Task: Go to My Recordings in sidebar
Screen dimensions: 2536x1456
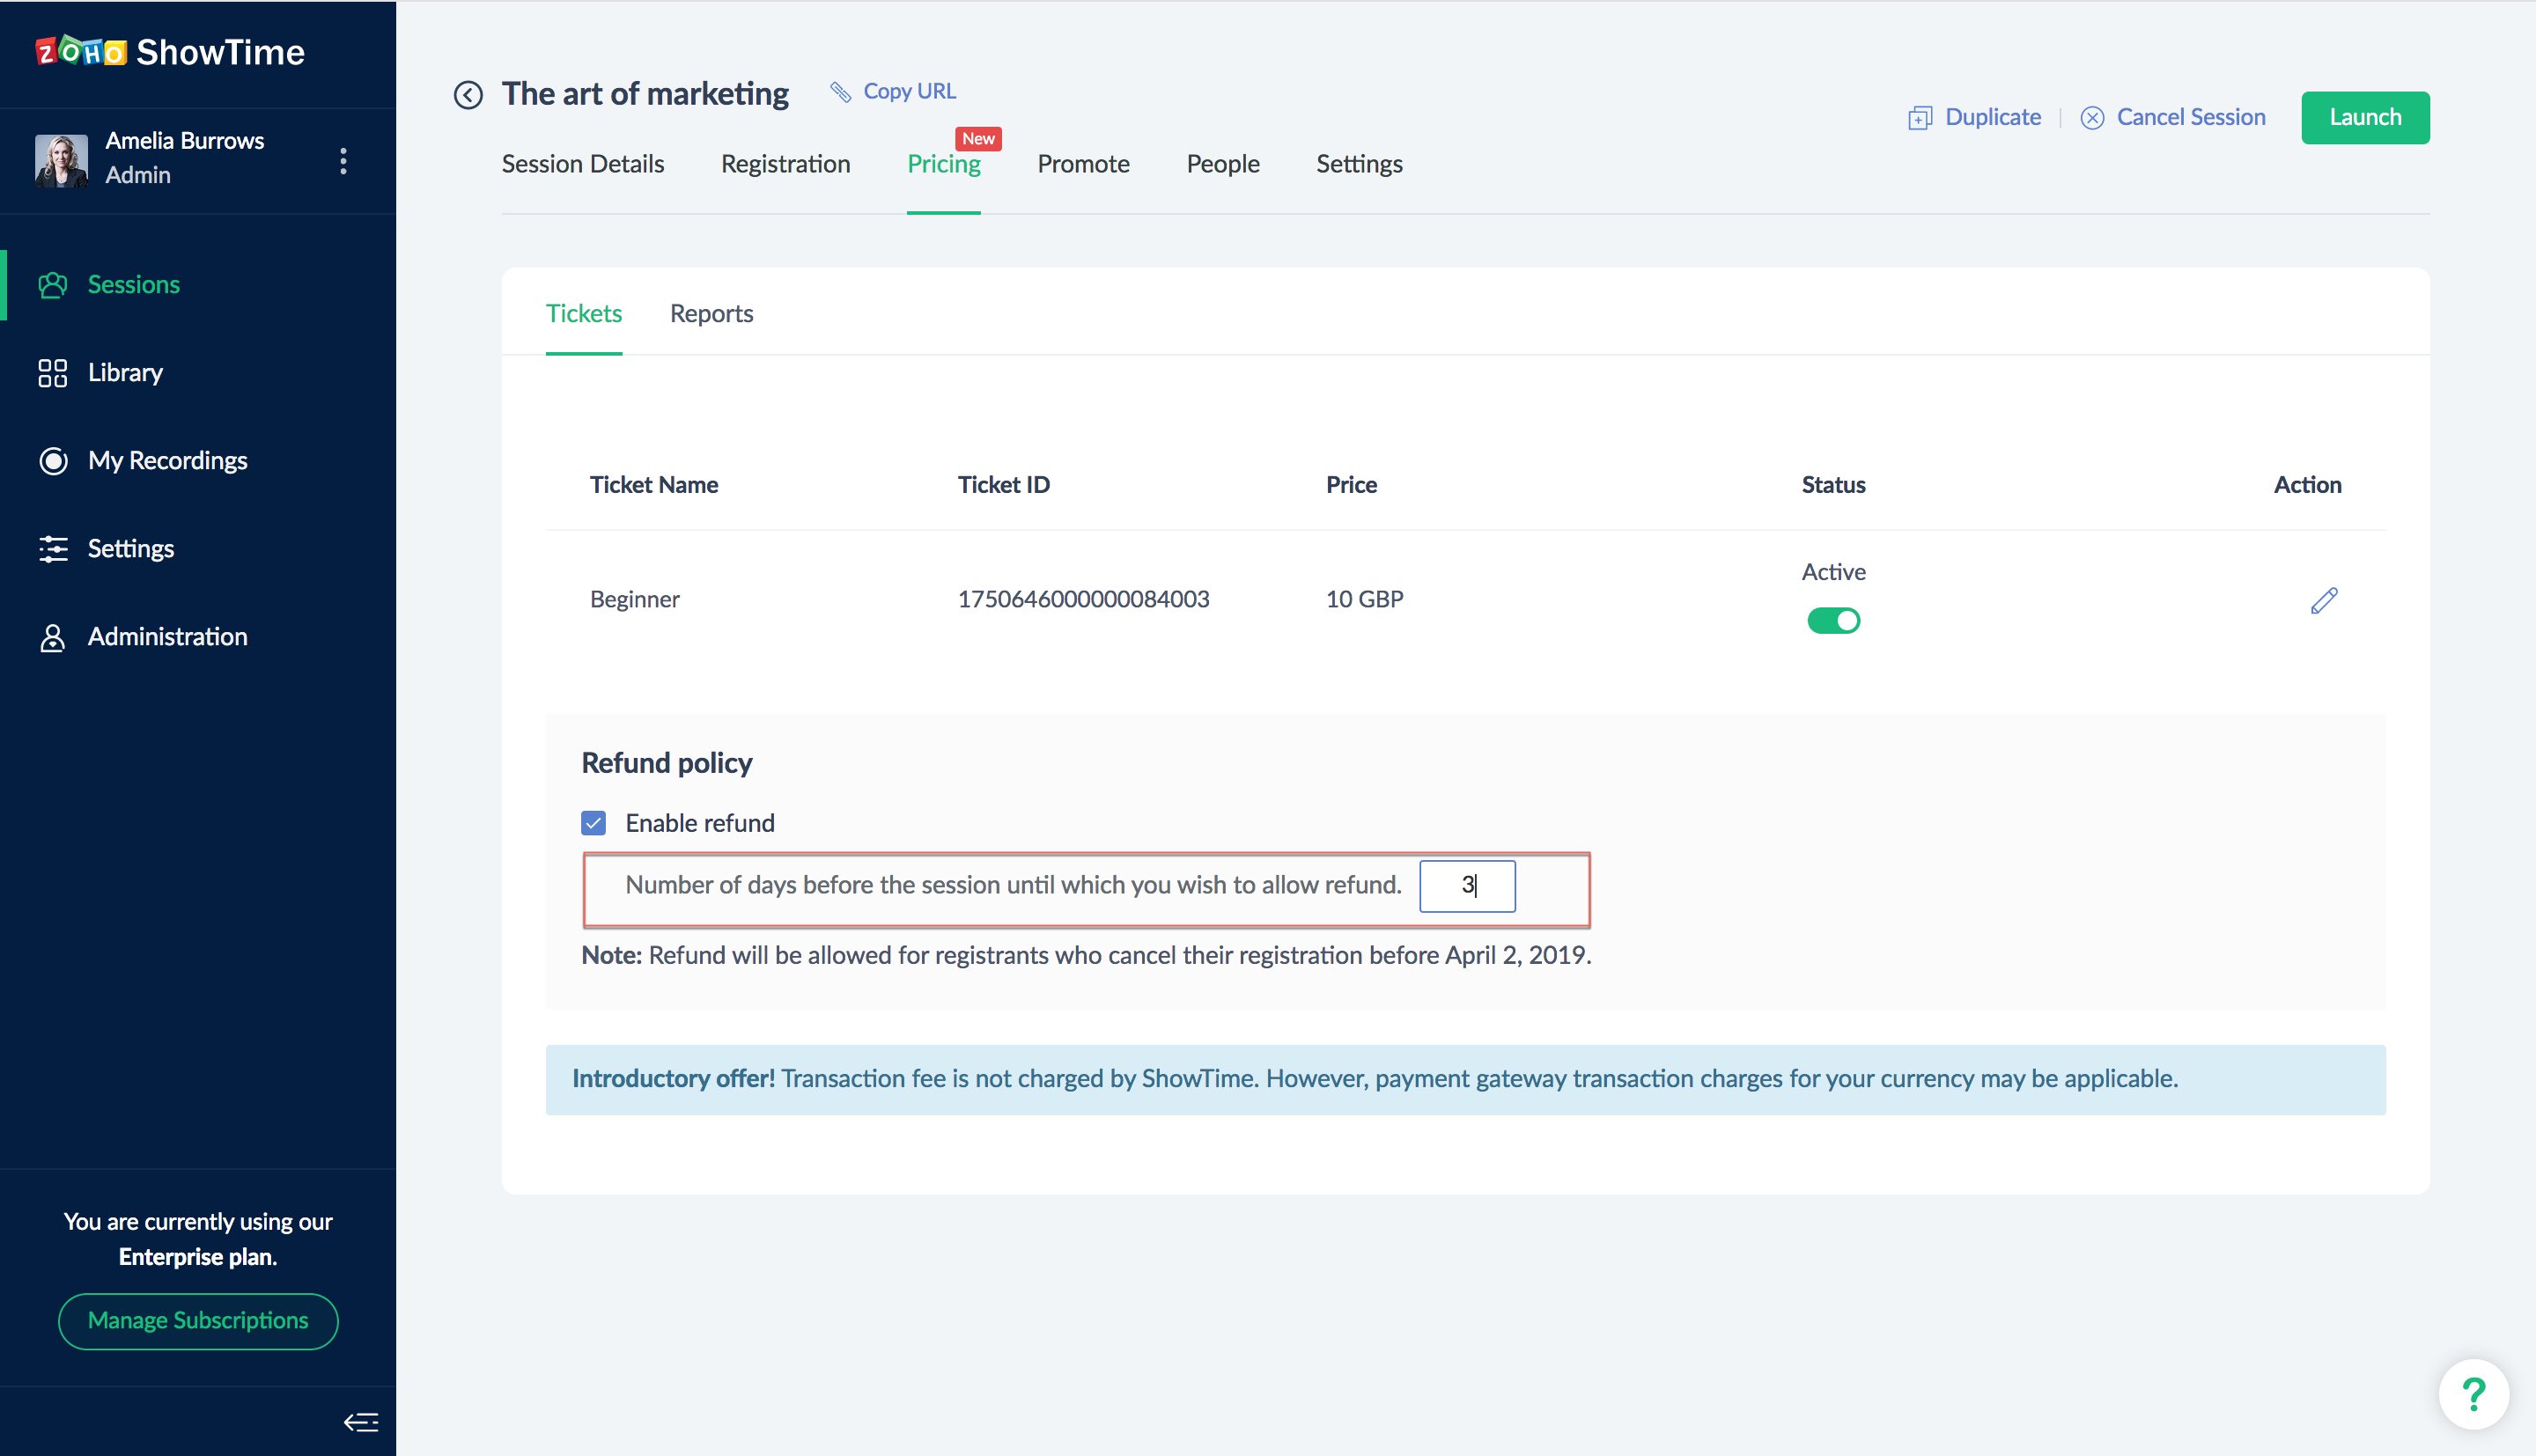Action: pyautogui.click(x=167, y=461)
